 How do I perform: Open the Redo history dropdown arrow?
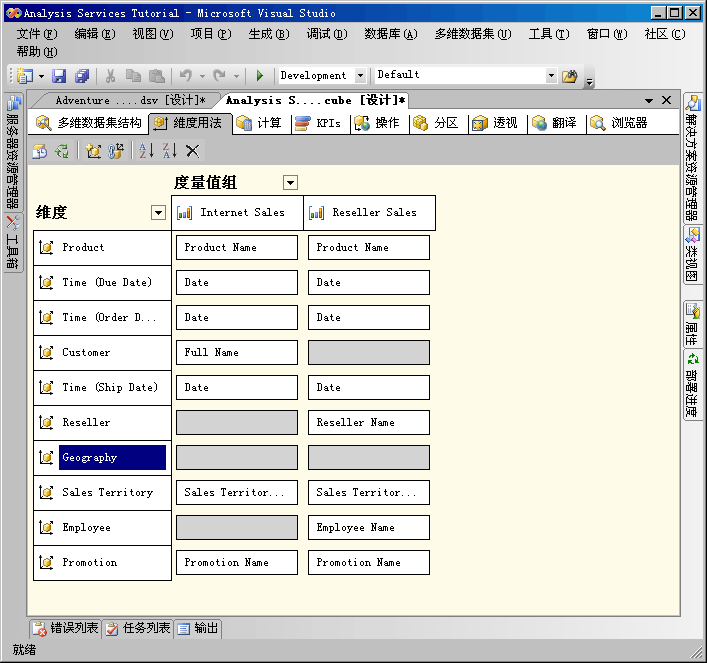pyautogui.click(x=236, y=76)
